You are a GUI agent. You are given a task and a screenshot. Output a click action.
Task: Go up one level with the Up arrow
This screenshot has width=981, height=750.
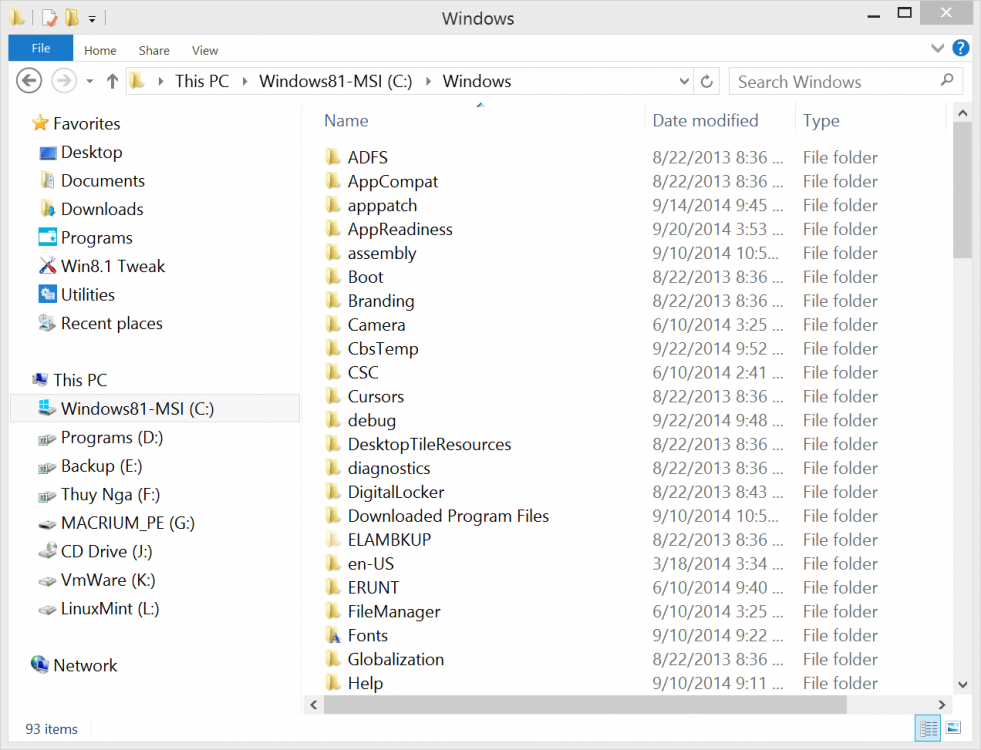[x=113, y=81]
